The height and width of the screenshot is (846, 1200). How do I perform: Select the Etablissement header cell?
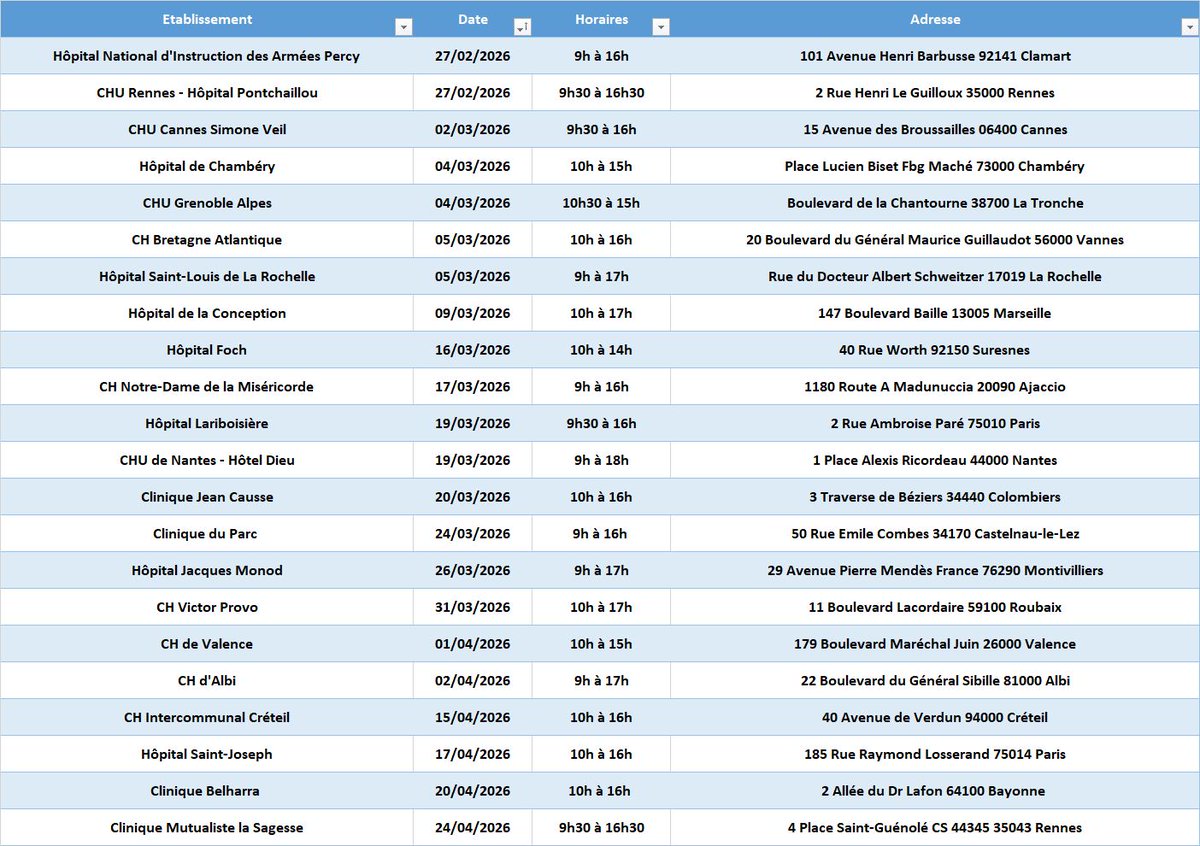coord(207,19)
